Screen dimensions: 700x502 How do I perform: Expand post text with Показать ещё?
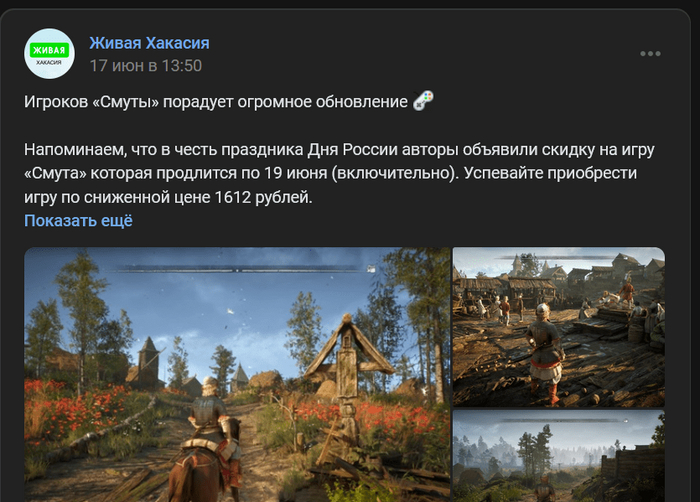(x=78, y=221)
